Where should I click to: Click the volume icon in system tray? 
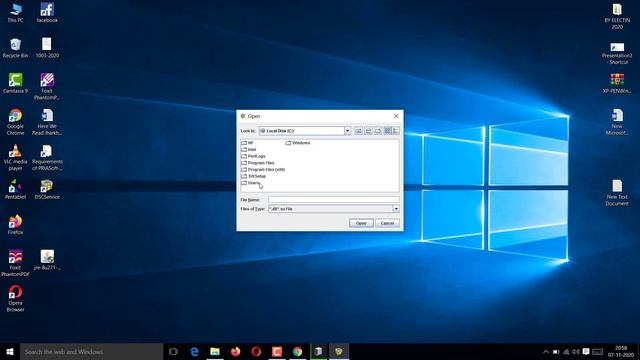pyautogui.click(x=576, y=351)
